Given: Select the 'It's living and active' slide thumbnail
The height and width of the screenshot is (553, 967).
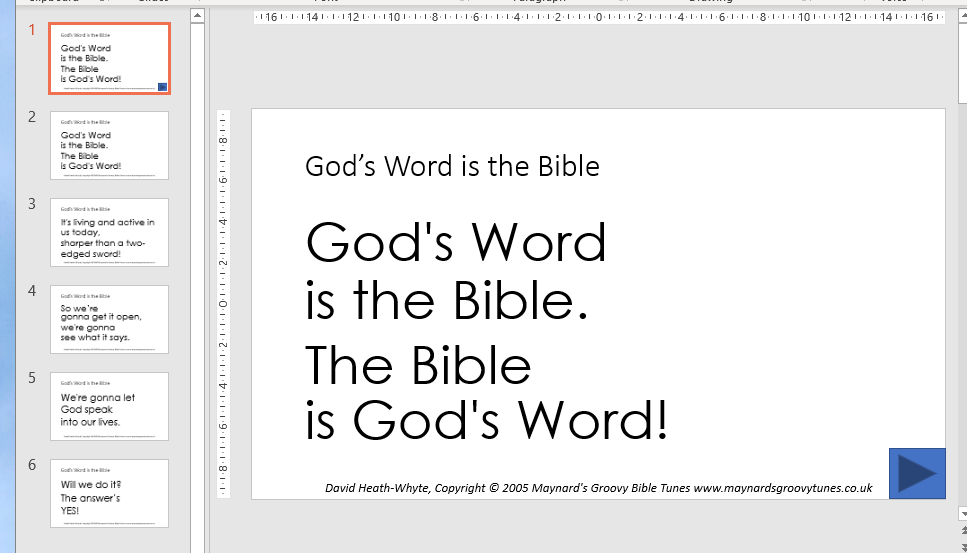Looking at the screenshot, I should point(109,233).
